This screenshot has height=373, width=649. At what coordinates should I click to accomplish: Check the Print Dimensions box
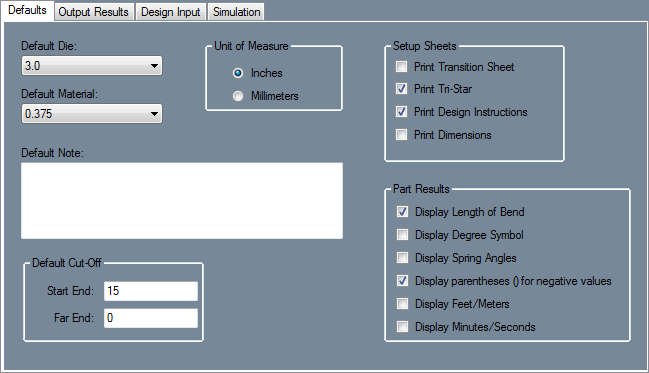[401, 135]
